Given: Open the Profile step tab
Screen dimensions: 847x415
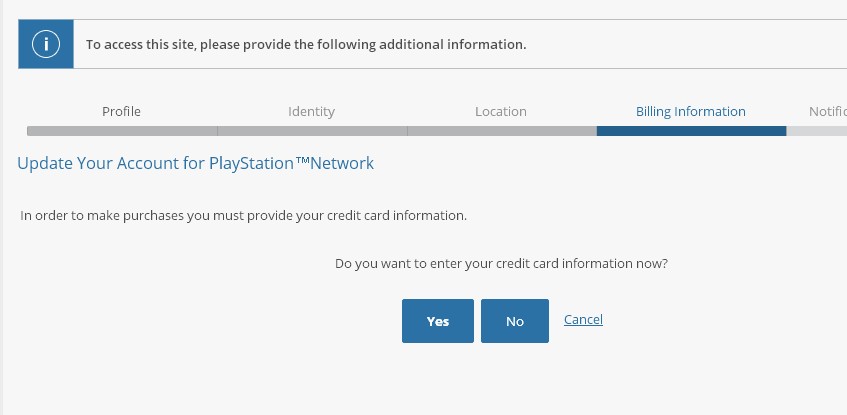Looking at the screenshot, I should [x=121, y=111].
